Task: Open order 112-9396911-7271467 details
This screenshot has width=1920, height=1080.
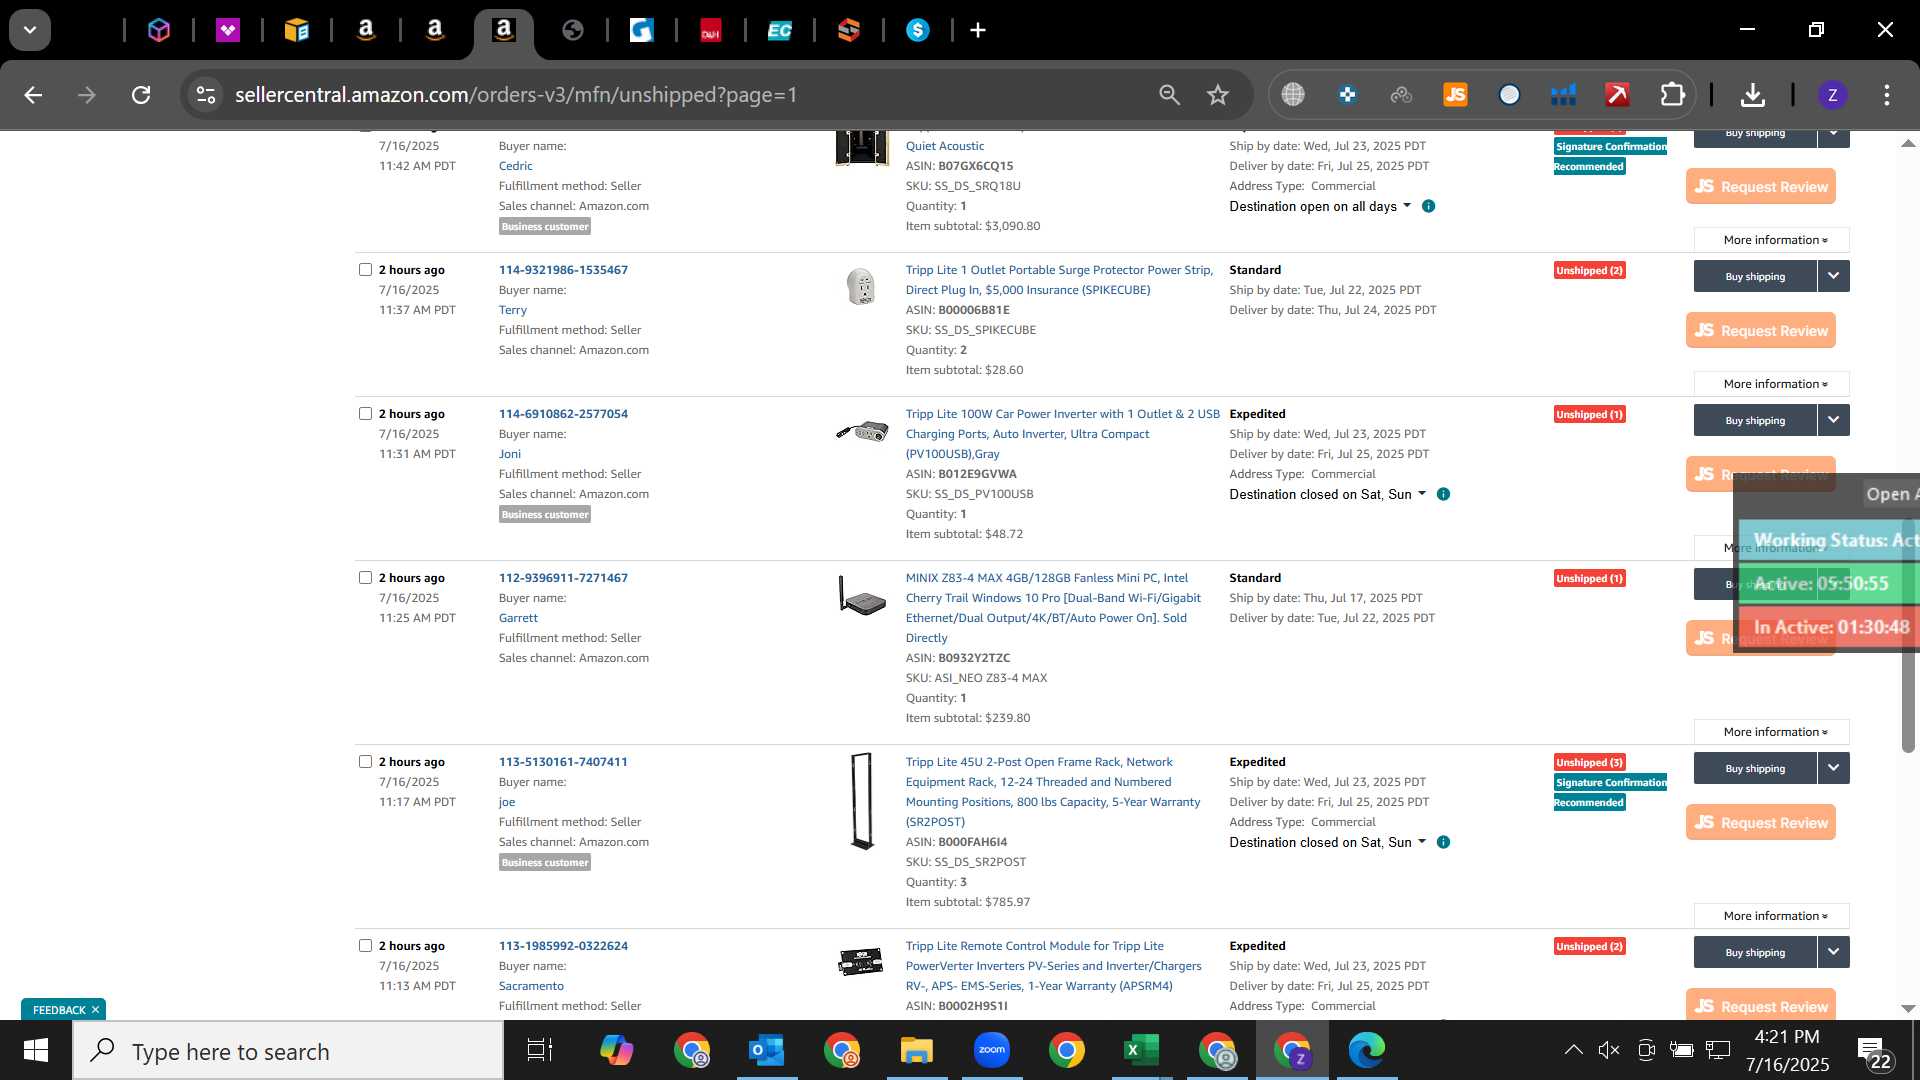Action: 563,578
